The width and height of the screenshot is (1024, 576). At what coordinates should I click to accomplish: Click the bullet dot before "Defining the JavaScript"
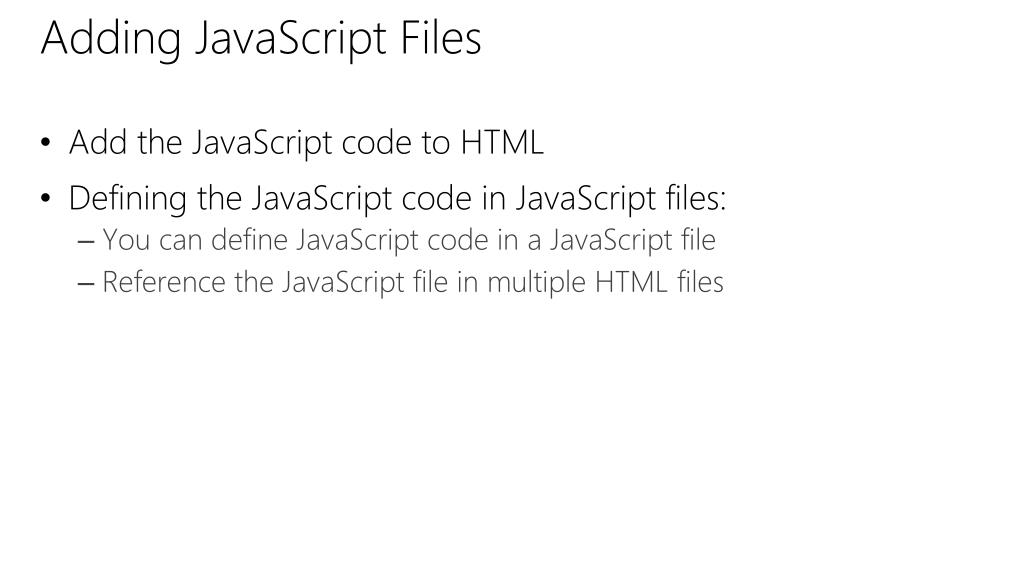coord(47,199)
